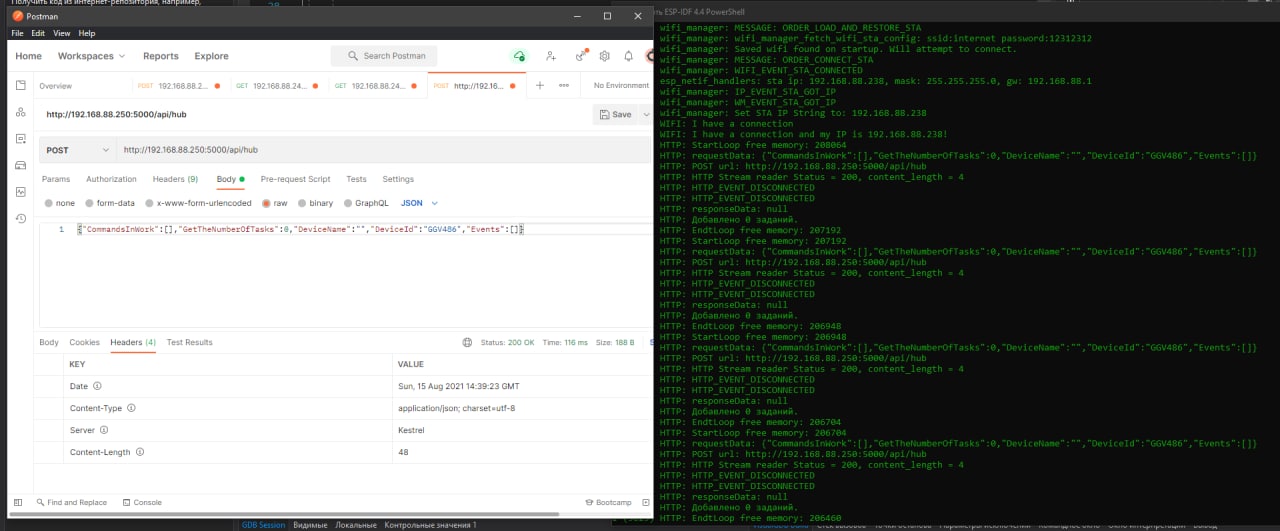Open the Test Results tab
This screenshot has height=531, width=1280.
pos(189,342)
